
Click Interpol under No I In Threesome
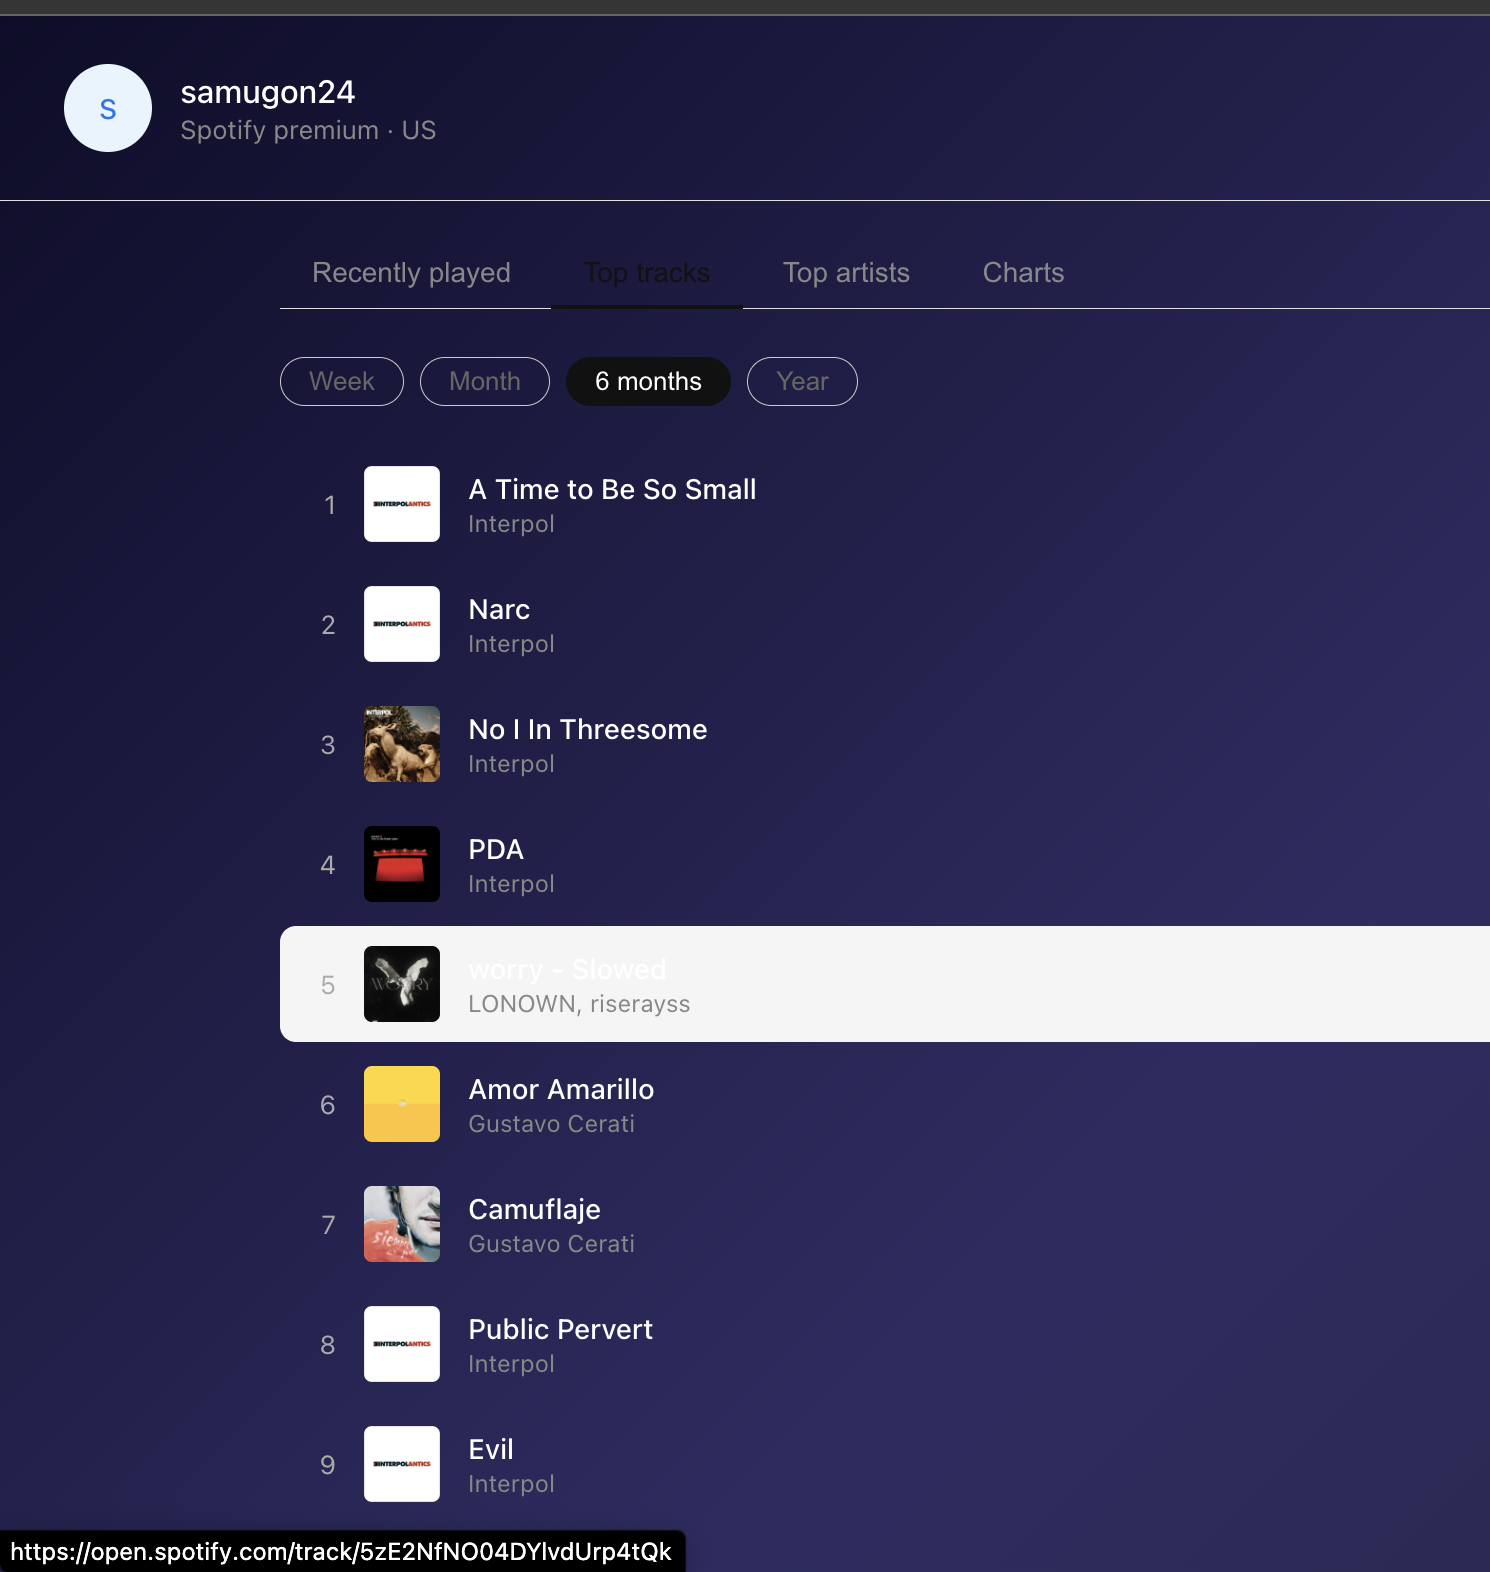tap(511, 764)
